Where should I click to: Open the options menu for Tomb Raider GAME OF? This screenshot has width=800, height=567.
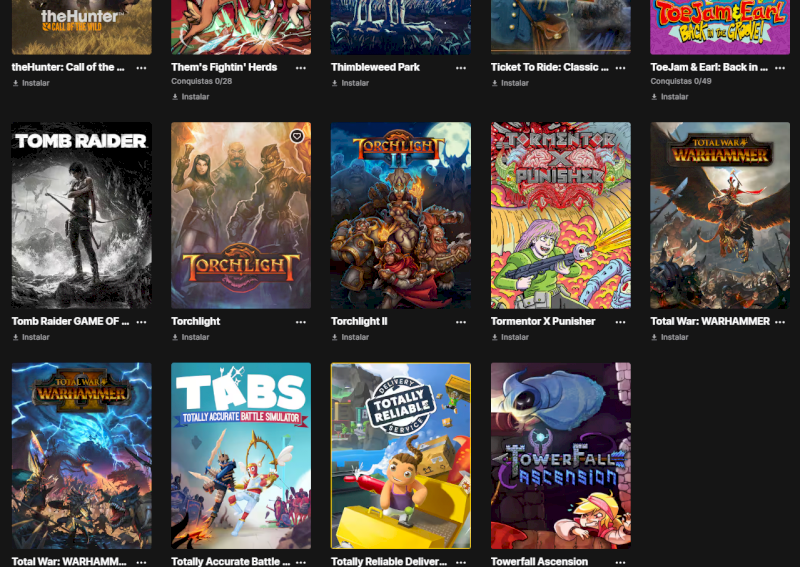tap(141, 322)
